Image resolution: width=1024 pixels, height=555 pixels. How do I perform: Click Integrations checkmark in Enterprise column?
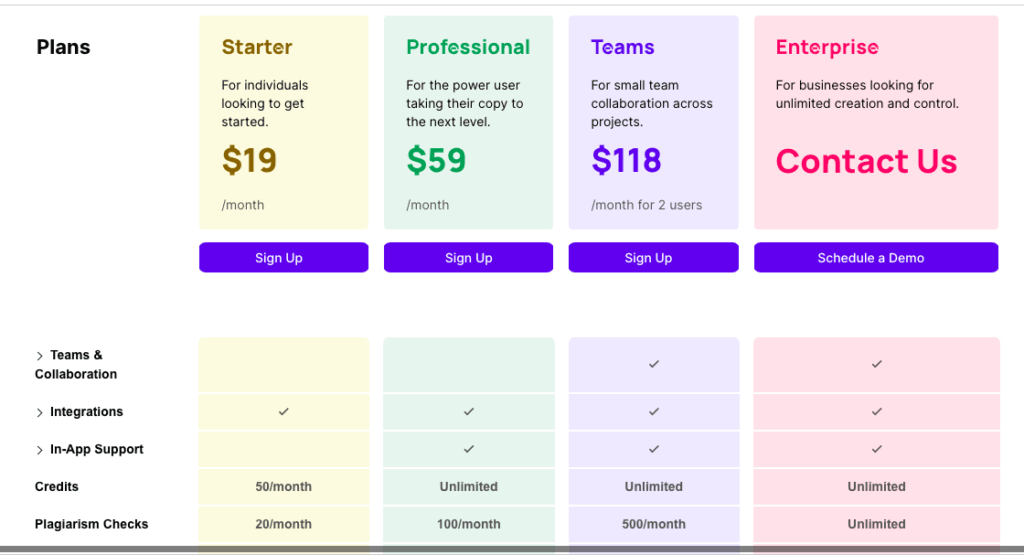coord(876,411)
